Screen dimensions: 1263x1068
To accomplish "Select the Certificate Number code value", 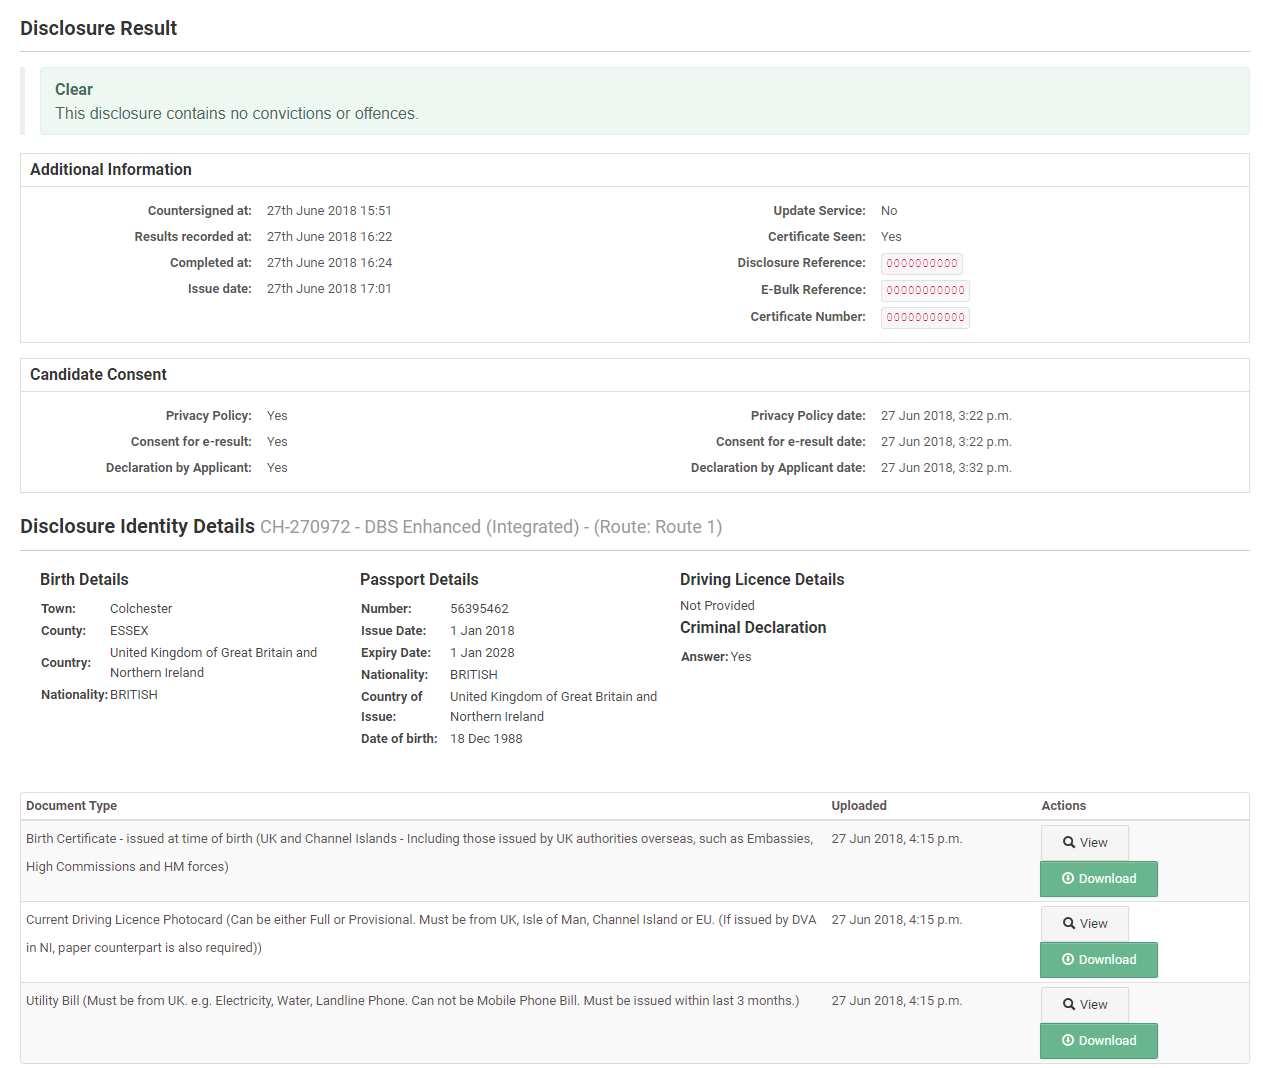I will click(x=925, y=318).
